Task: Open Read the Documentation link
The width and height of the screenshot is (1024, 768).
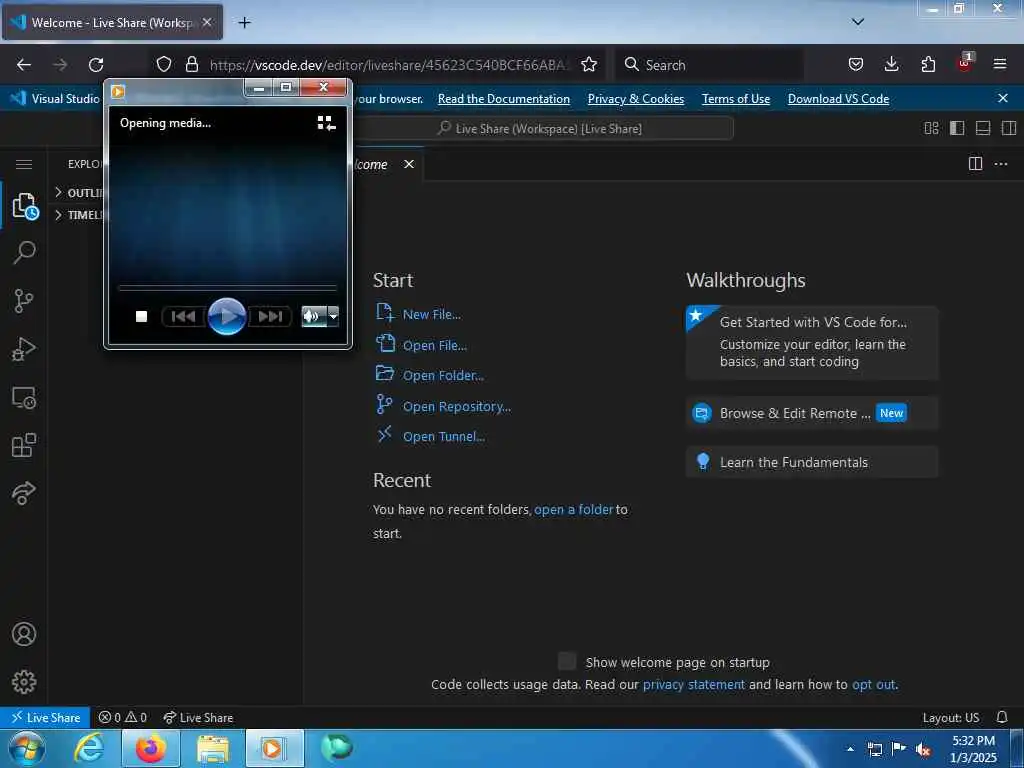Action: (x=504, y=99)
